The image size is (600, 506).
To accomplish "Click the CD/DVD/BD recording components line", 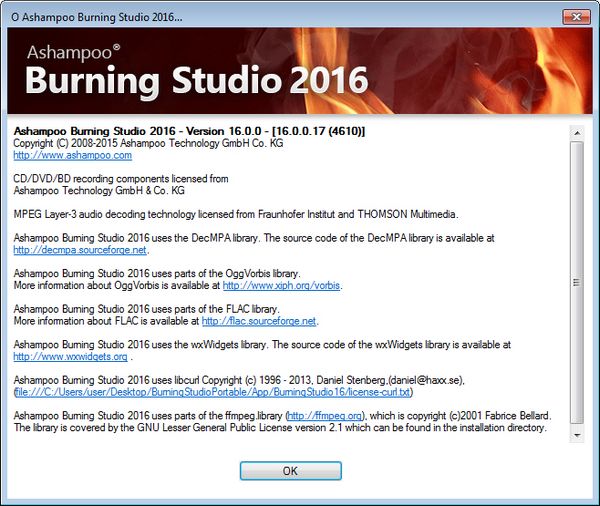I will coord(121,179).
